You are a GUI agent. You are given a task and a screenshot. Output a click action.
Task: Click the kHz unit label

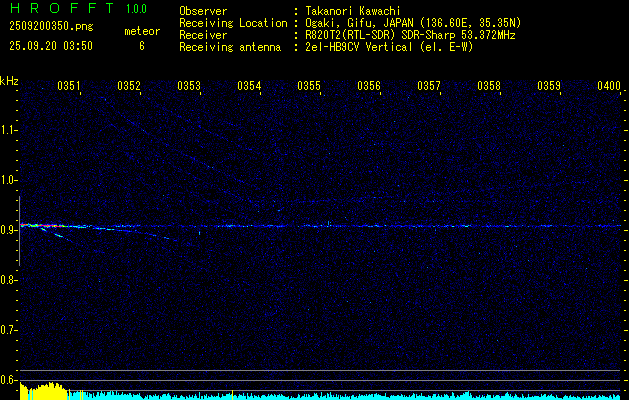[x=10, y=81]
